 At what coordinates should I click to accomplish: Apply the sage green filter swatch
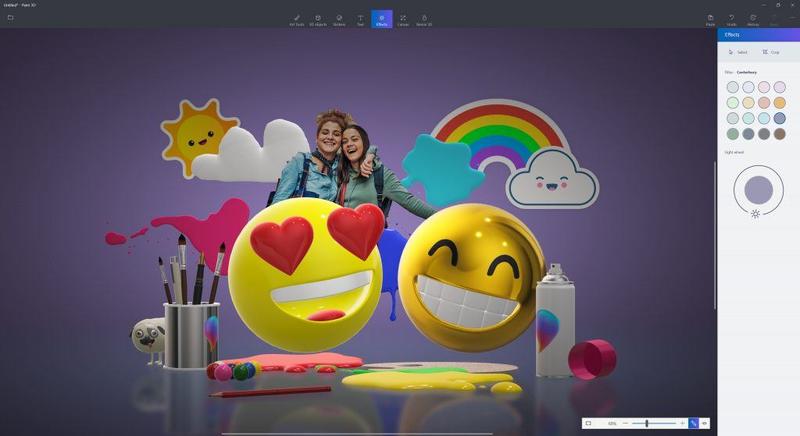coord(733,134)
